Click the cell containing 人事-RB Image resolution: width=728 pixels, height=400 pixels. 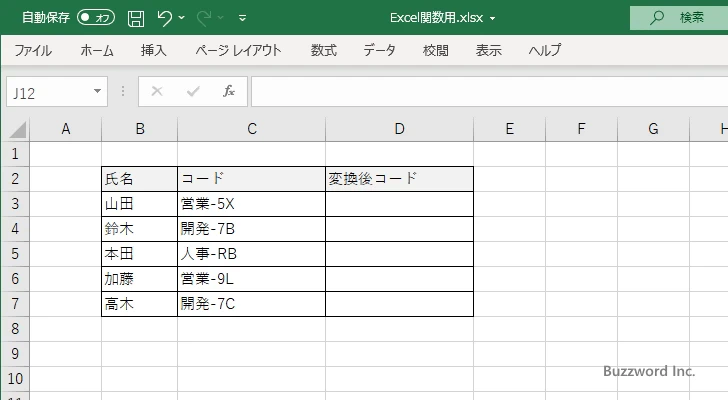point(251,254)
